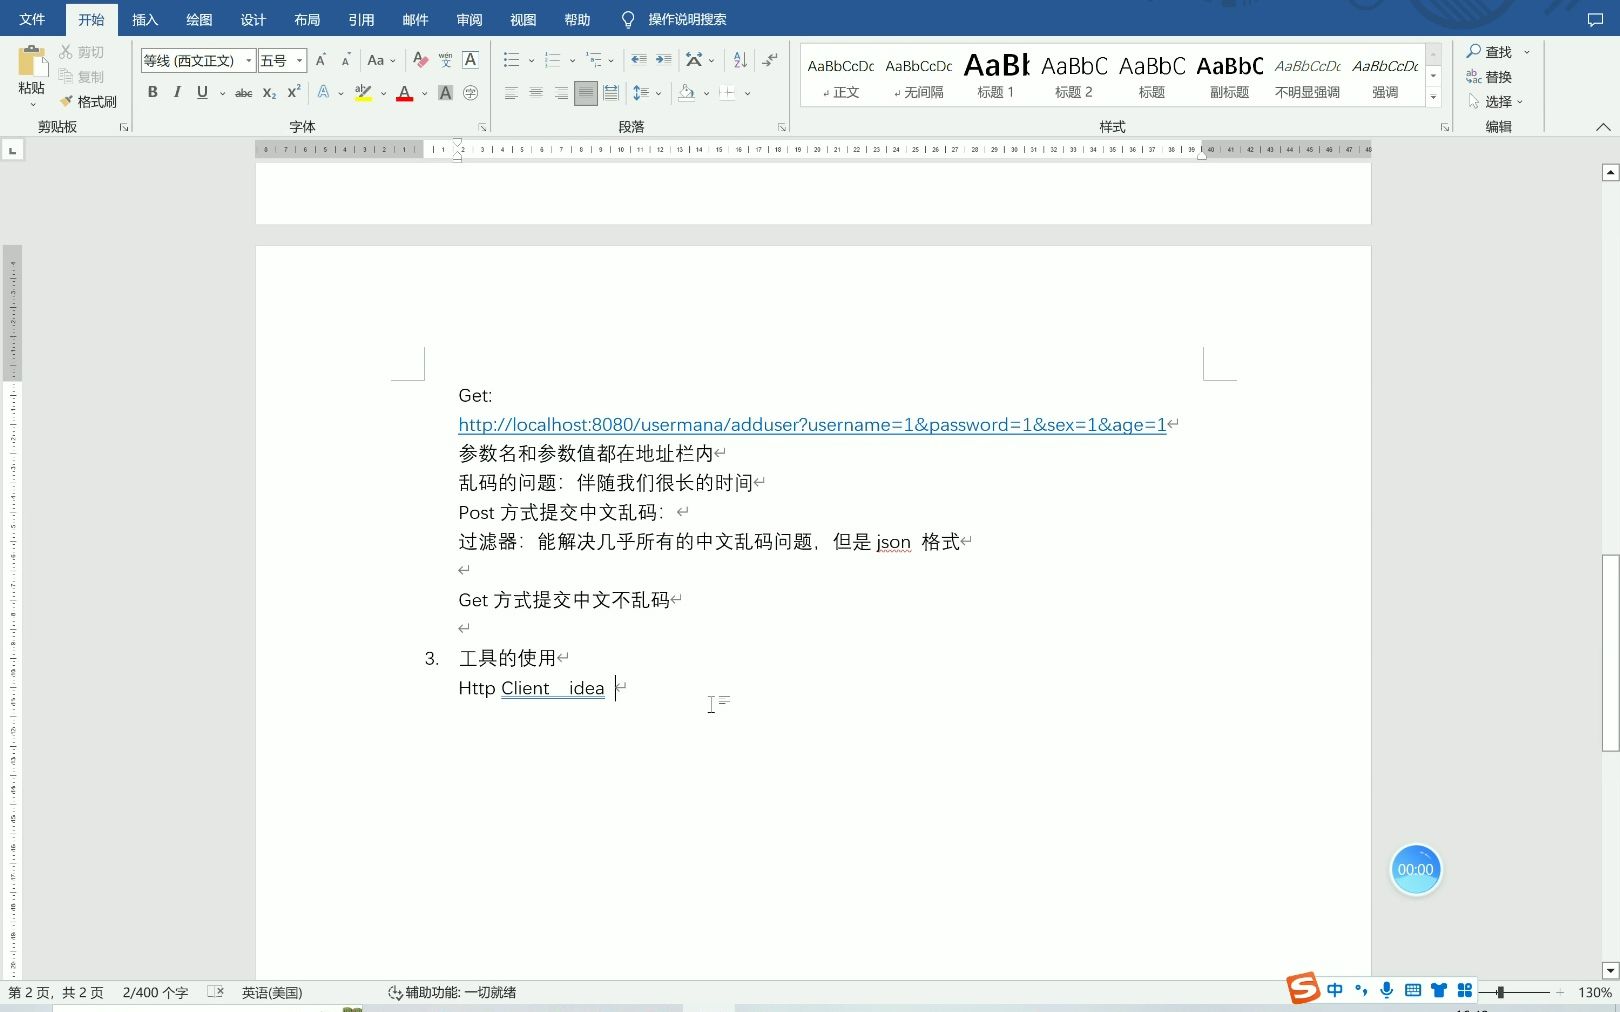Screen dimensions: 1620x1012
Task: Click the paste clipboard icon
Action: [x=32, y=62]
